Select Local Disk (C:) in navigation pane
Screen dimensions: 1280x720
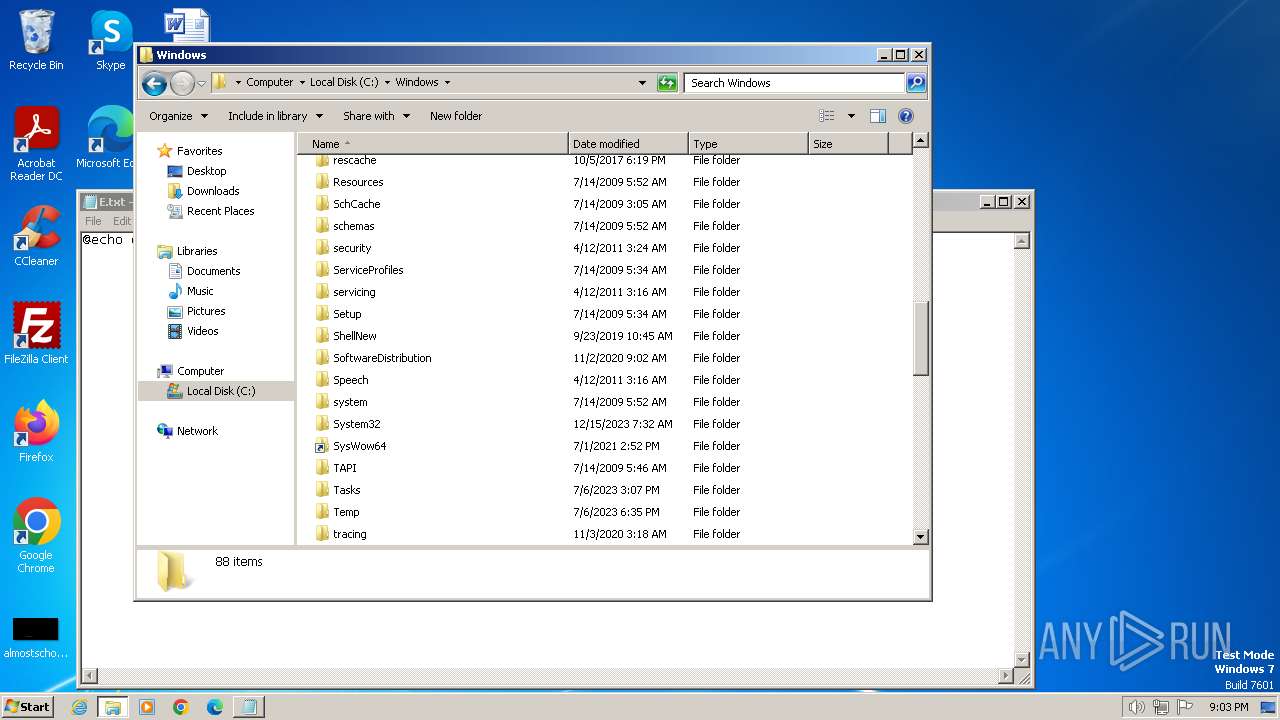tap(220, 391)
